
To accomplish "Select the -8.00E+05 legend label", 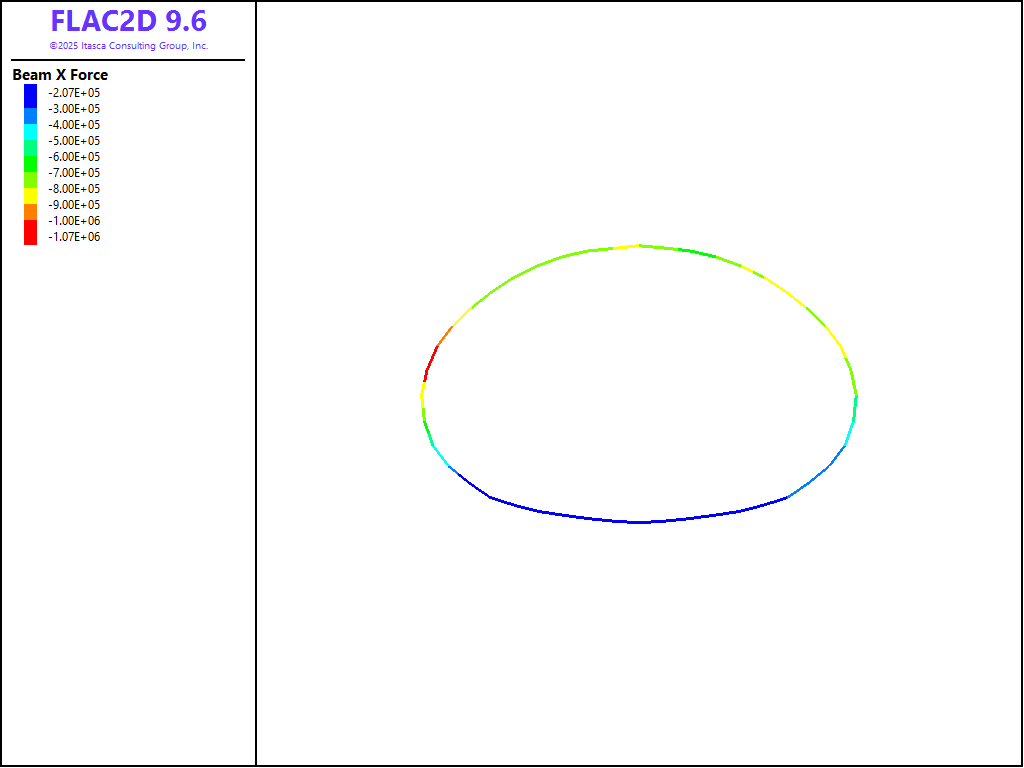I will click(x=74, y=189).
